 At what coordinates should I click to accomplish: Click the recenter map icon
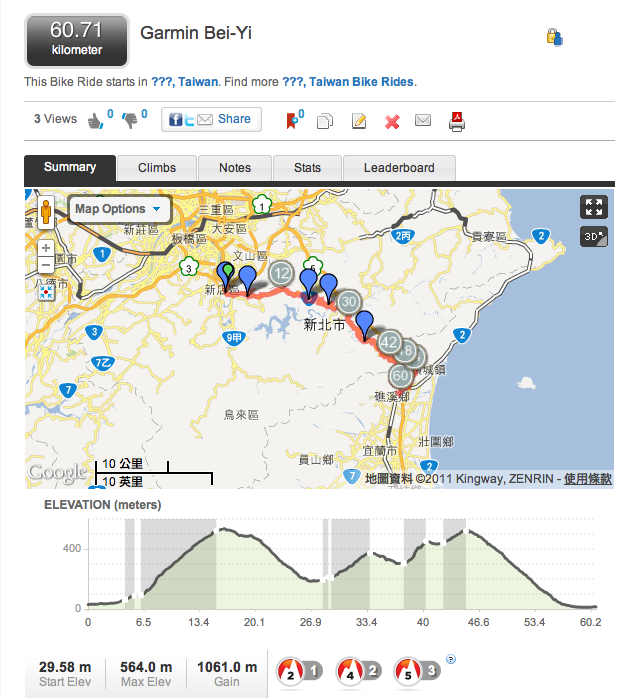(46, 292)
